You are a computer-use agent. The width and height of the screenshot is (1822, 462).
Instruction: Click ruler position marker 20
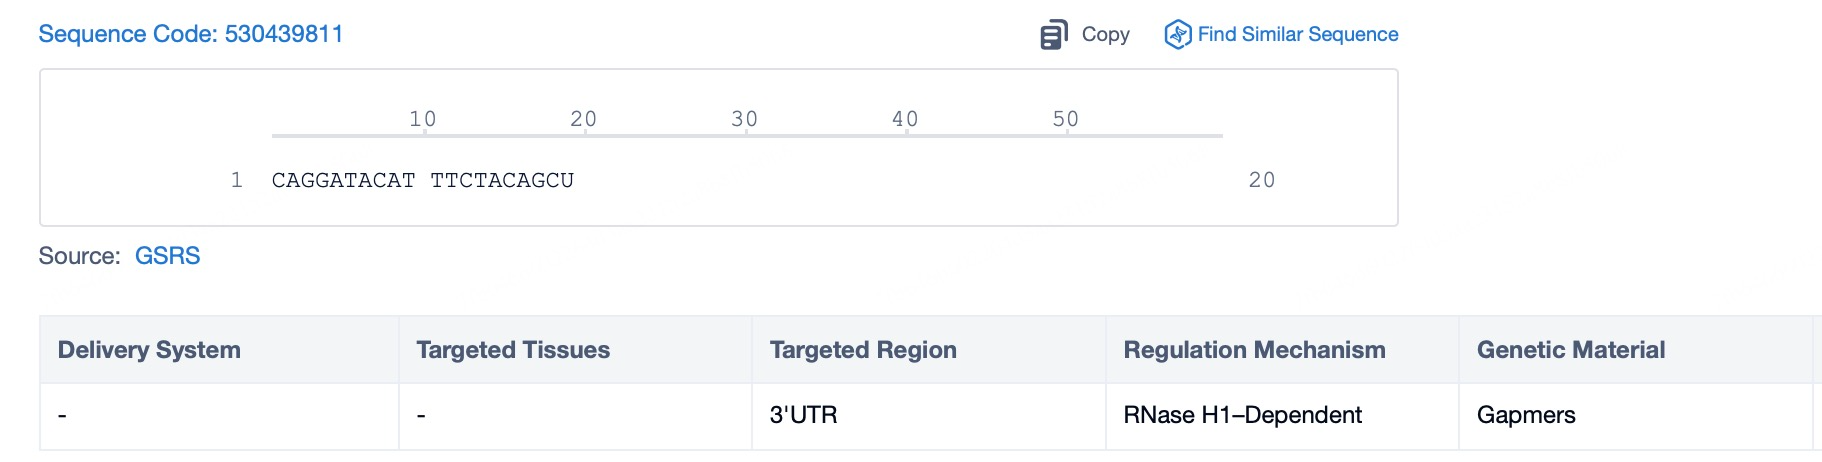[583, 119]
